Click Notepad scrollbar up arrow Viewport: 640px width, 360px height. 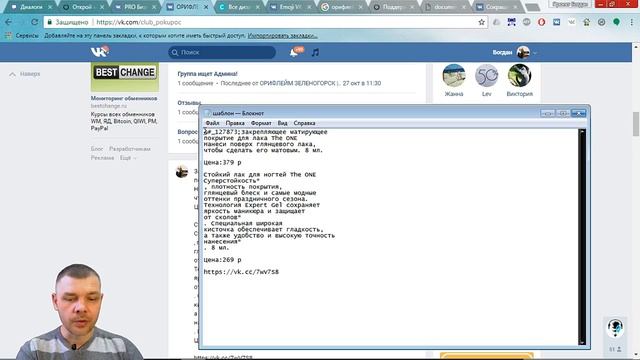tap(582, 132)
